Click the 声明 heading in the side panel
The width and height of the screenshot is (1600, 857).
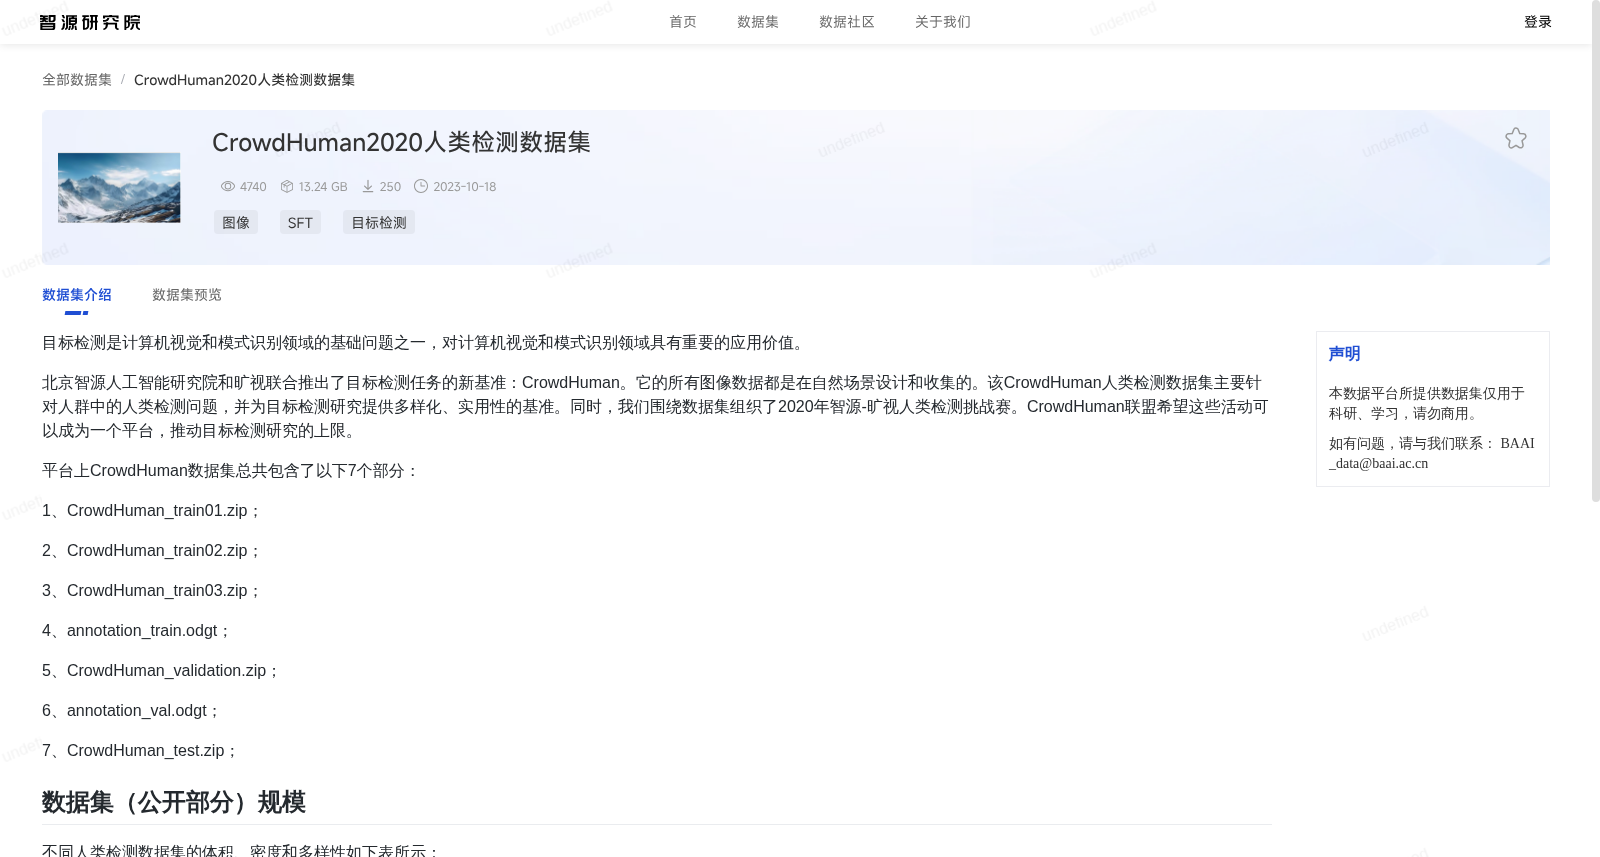[1344, 354]
